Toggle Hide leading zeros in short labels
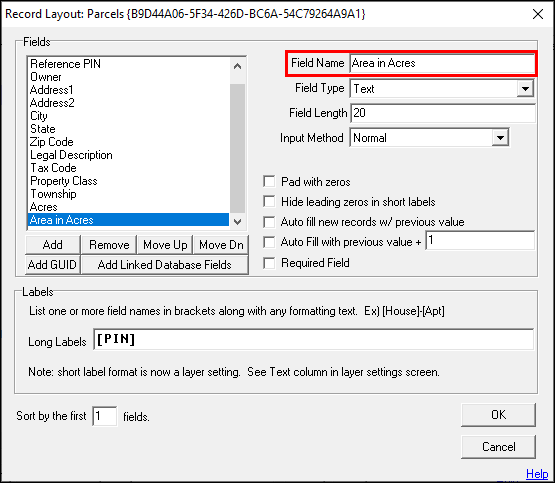 269,202
